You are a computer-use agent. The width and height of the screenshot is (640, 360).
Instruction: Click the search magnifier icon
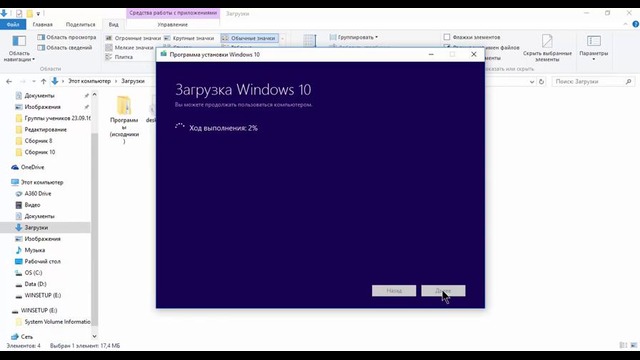(629, 82)
